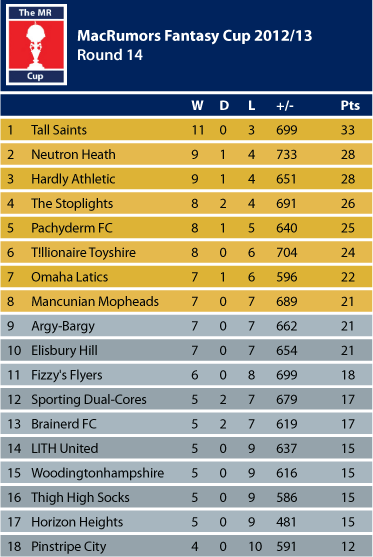The width and height of the screenshot is (373, 557).
Task: Select T!llionaire Toyshire in the table
Action: coord(83,253)
